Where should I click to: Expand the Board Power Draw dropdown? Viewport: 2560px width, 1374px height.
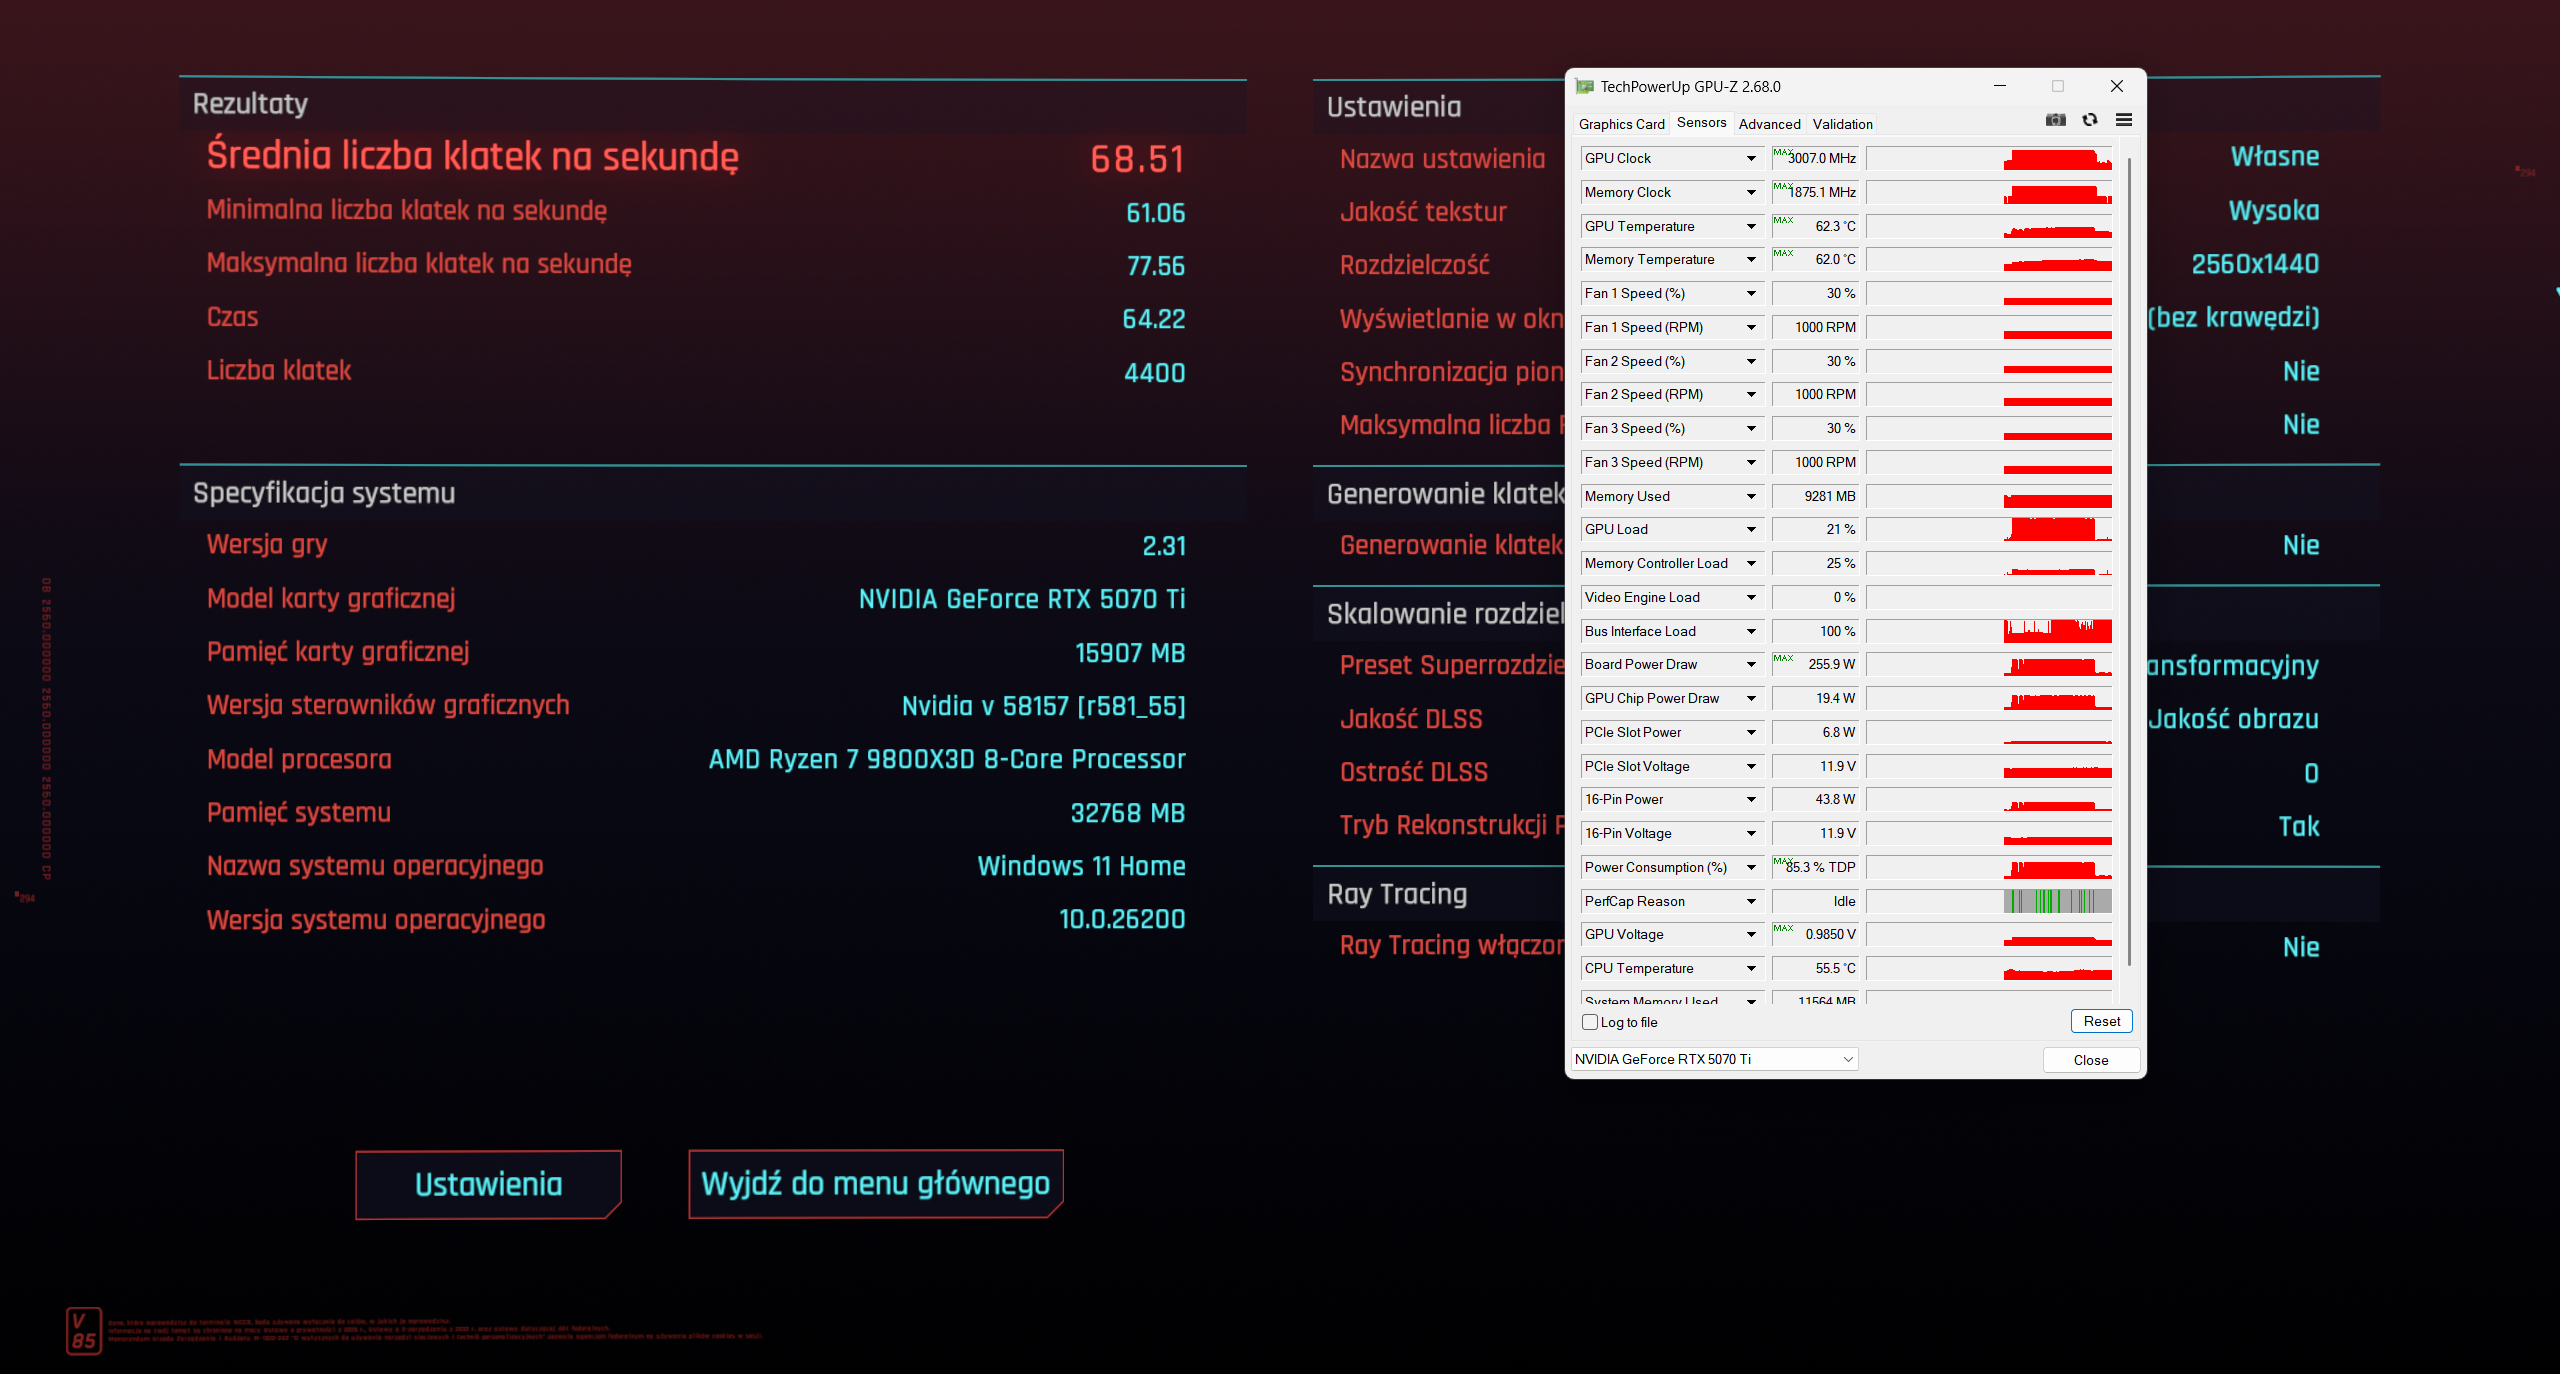coord(1751,664)
